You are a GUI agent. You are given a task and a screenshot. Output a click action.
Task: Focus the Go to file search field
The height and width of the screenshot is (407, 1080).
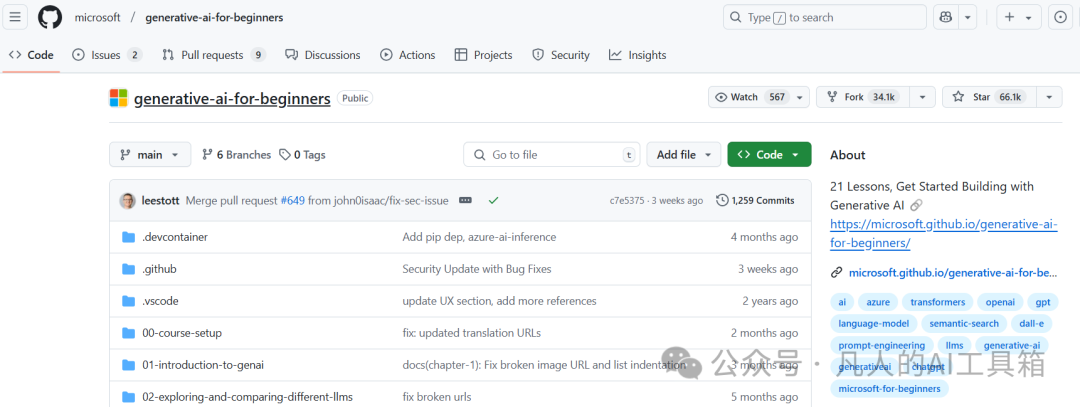point(552,155)
